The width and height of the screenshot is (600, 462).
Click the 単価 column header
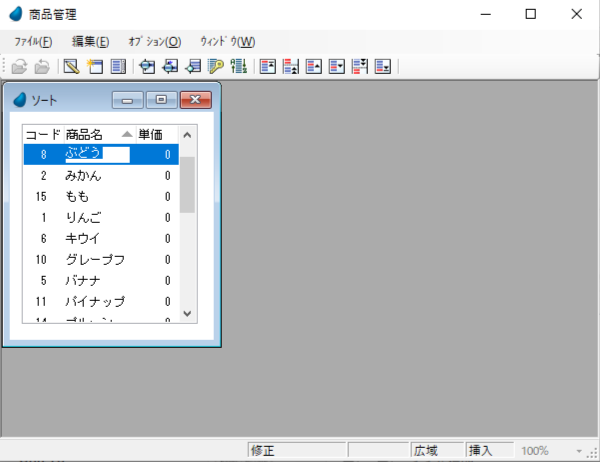[x=150, y=134]
